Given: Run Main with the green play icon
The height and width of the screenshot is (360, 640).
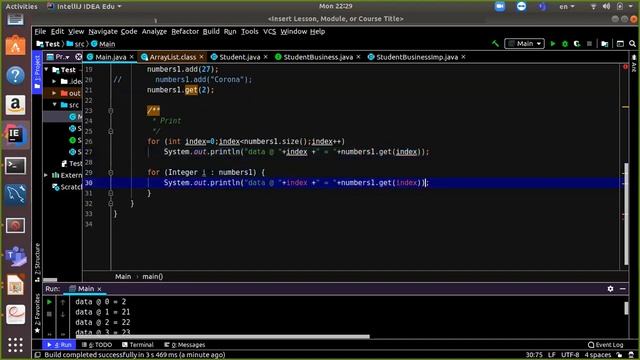Looking at the screenshot, I should 553,44.
